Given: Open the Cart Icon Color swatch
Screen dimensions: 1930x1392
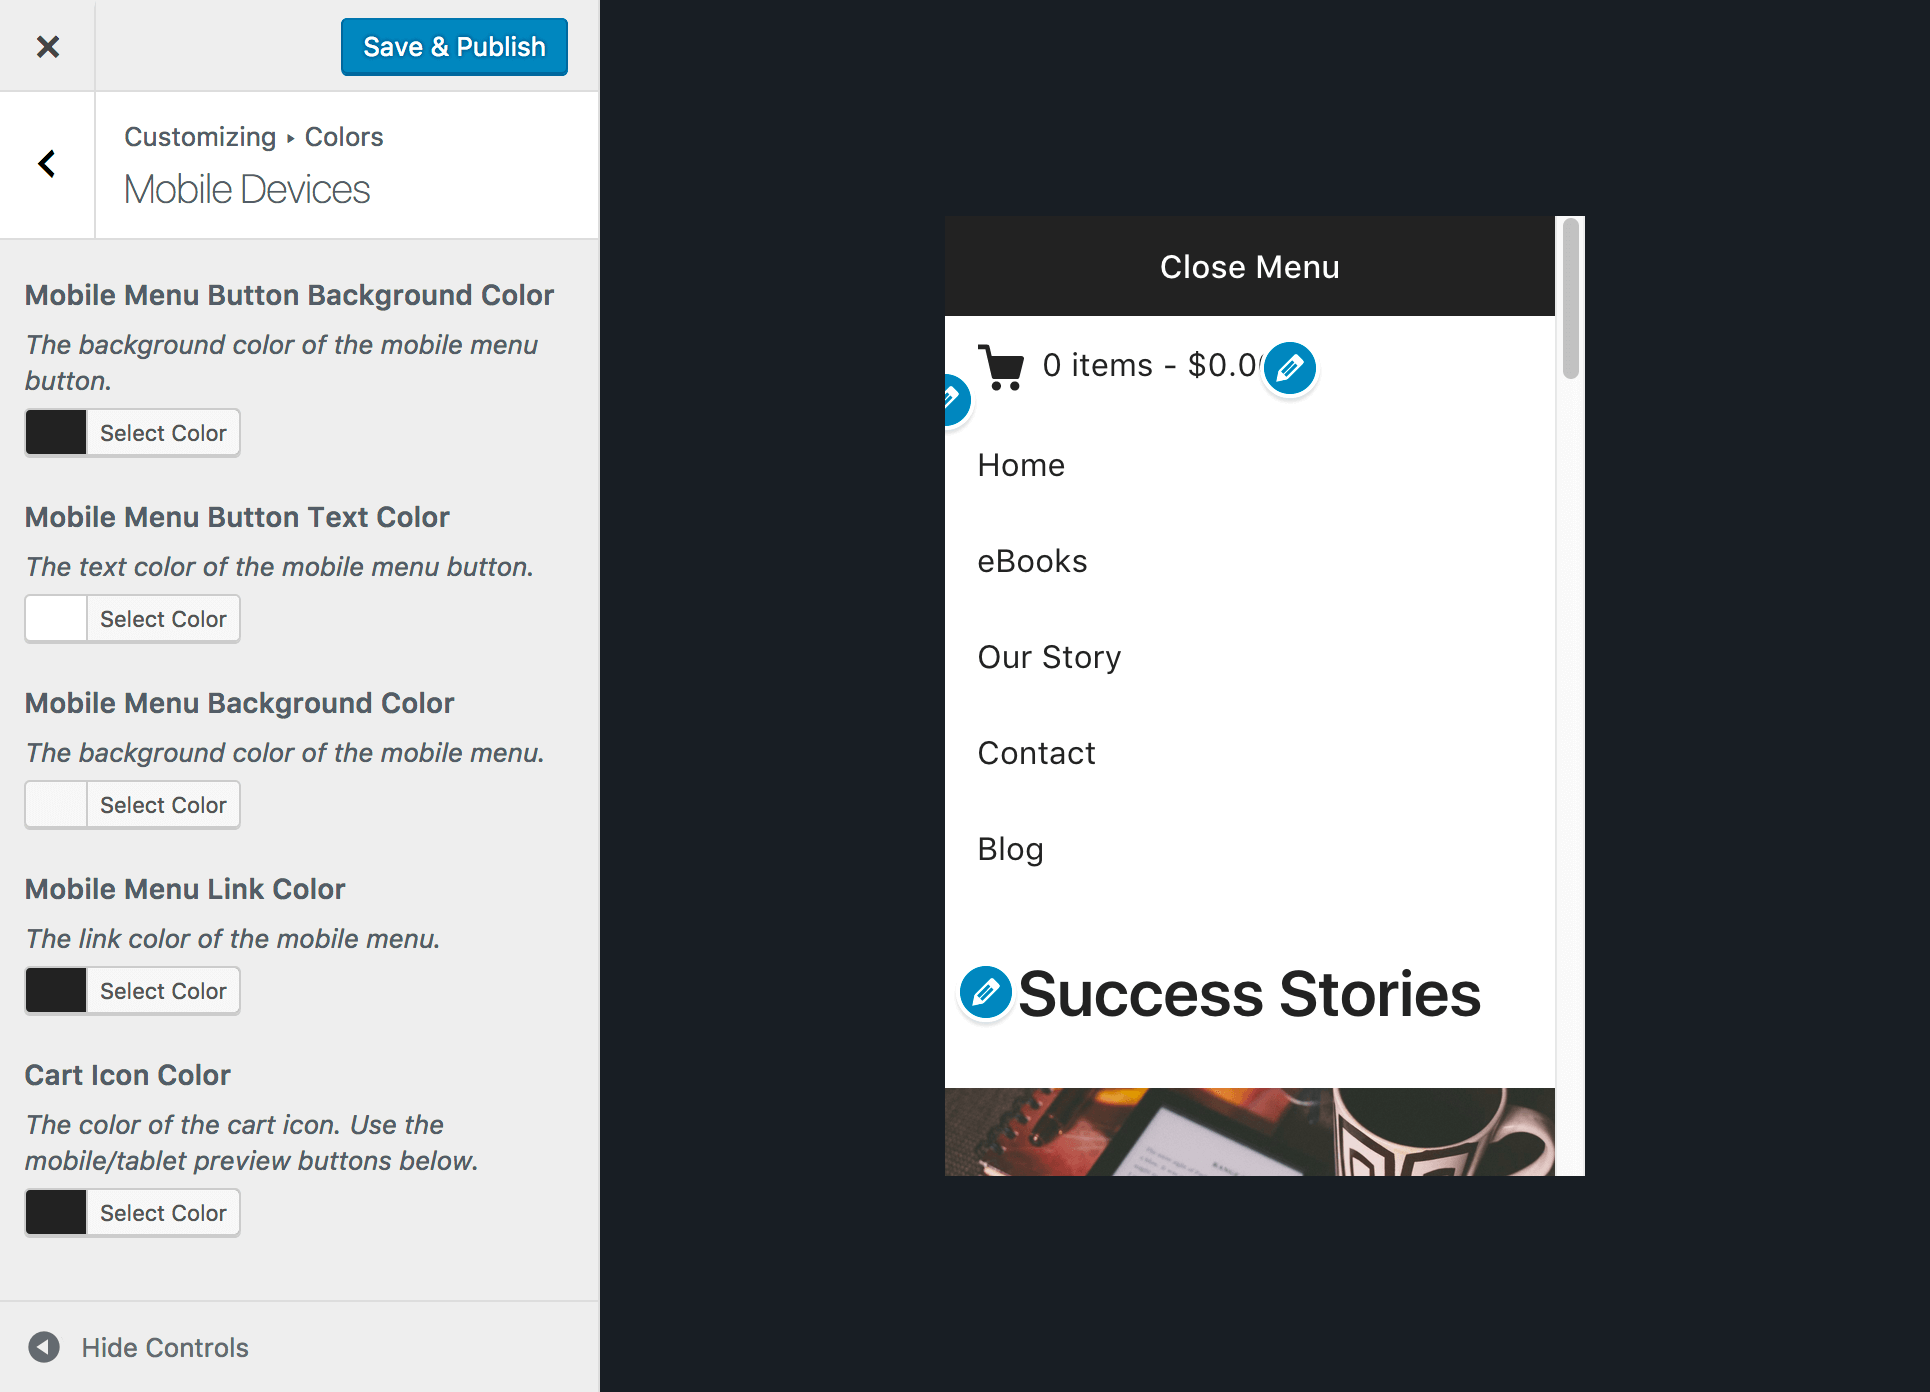Looking at the screenshot, I should click(57, 1213).
